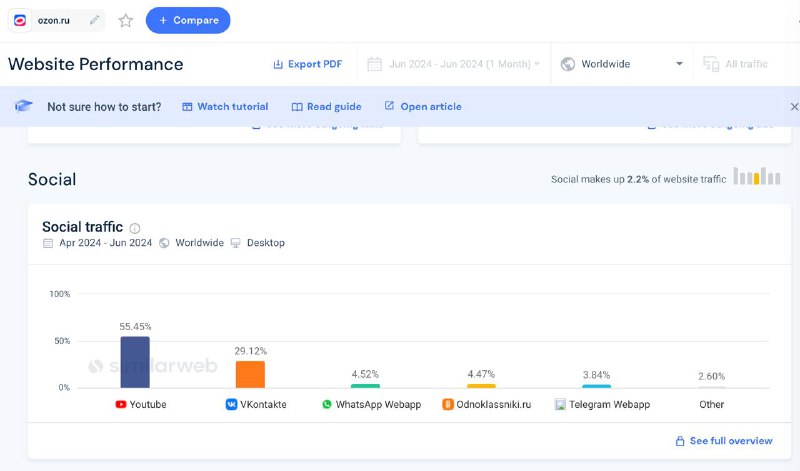The width and height of the screenshot is (800, 471).
Task: Click the globe icon next to Worldwide
Action: pos(567,64)
